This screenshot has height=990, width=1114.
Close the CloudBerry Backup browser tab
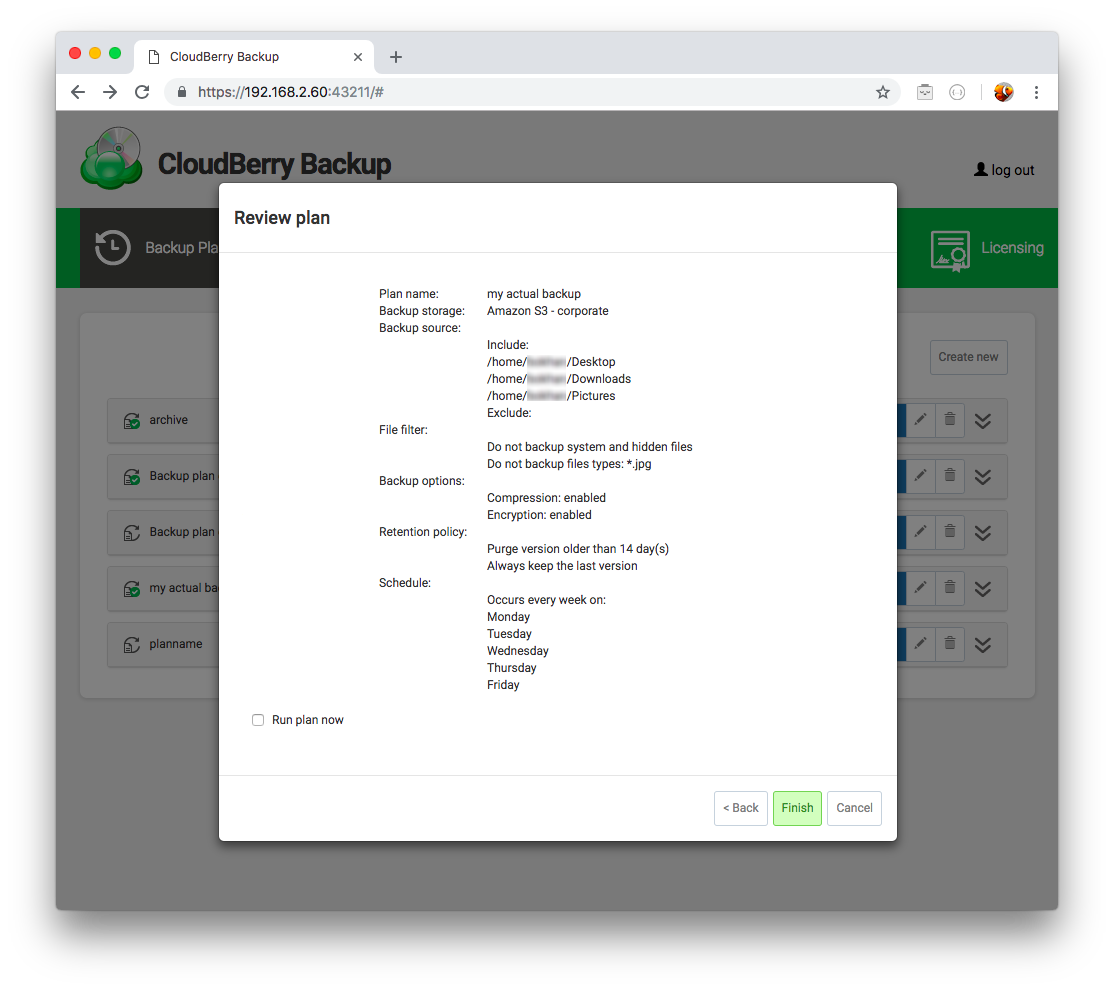pos(358,57)
